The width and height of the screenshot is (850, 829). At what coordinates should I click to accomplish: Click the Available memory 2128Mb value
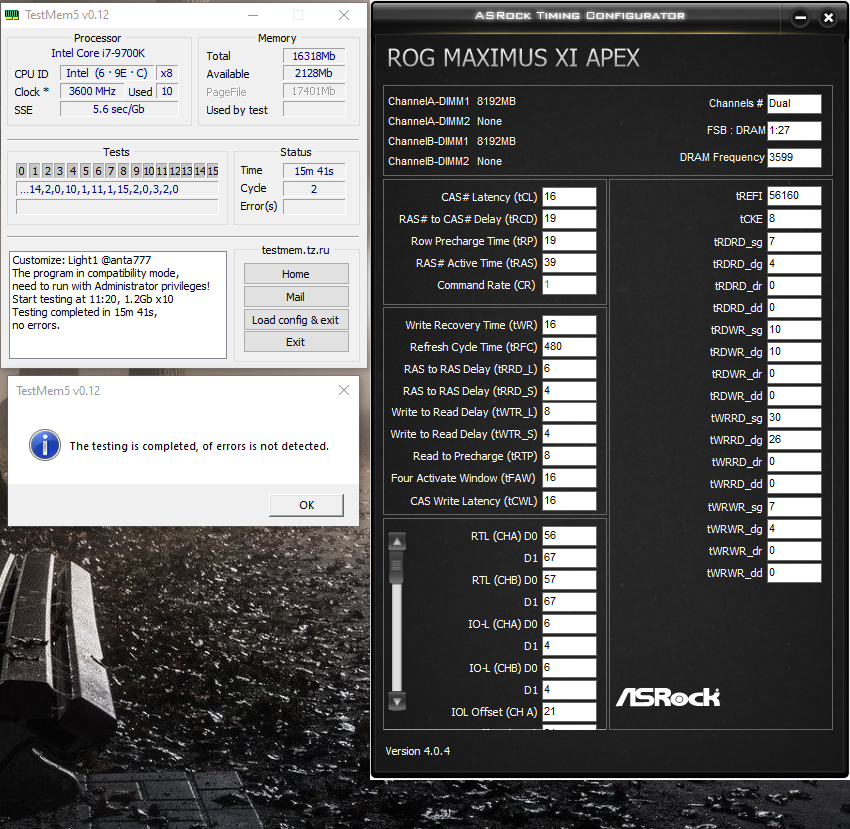click(313, 73)
